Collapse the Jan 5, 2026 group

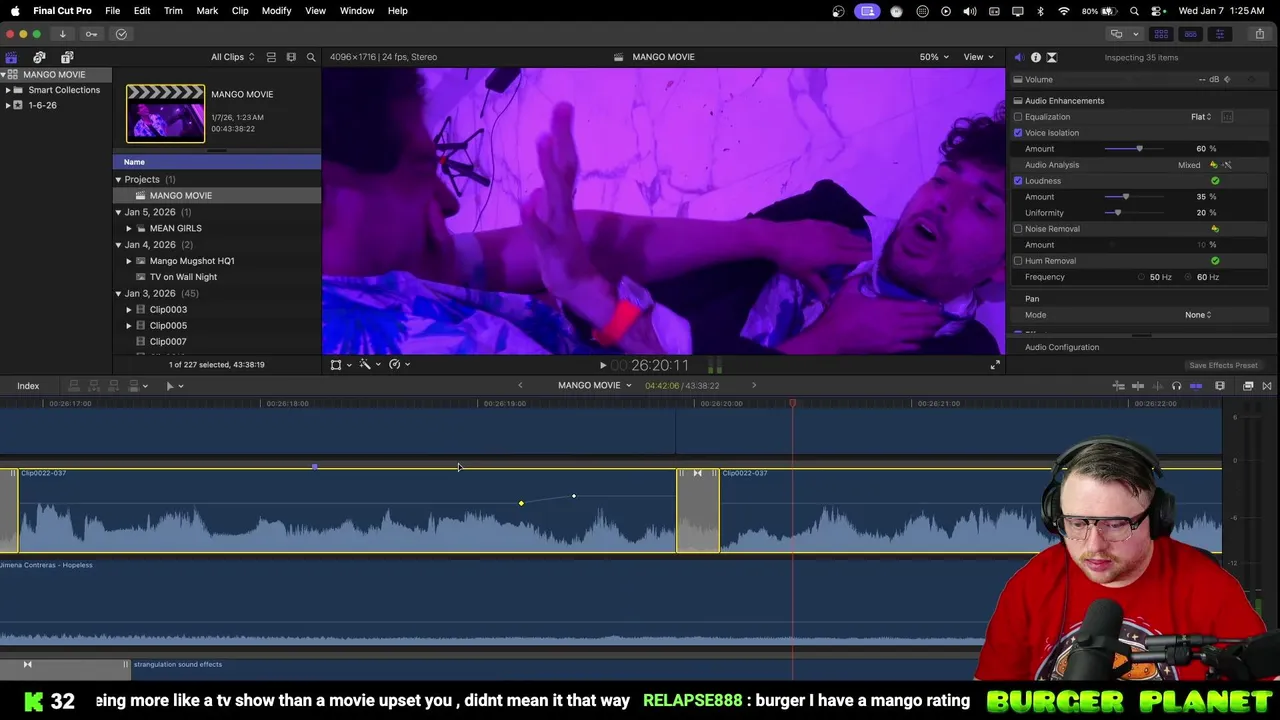(118, 212)
